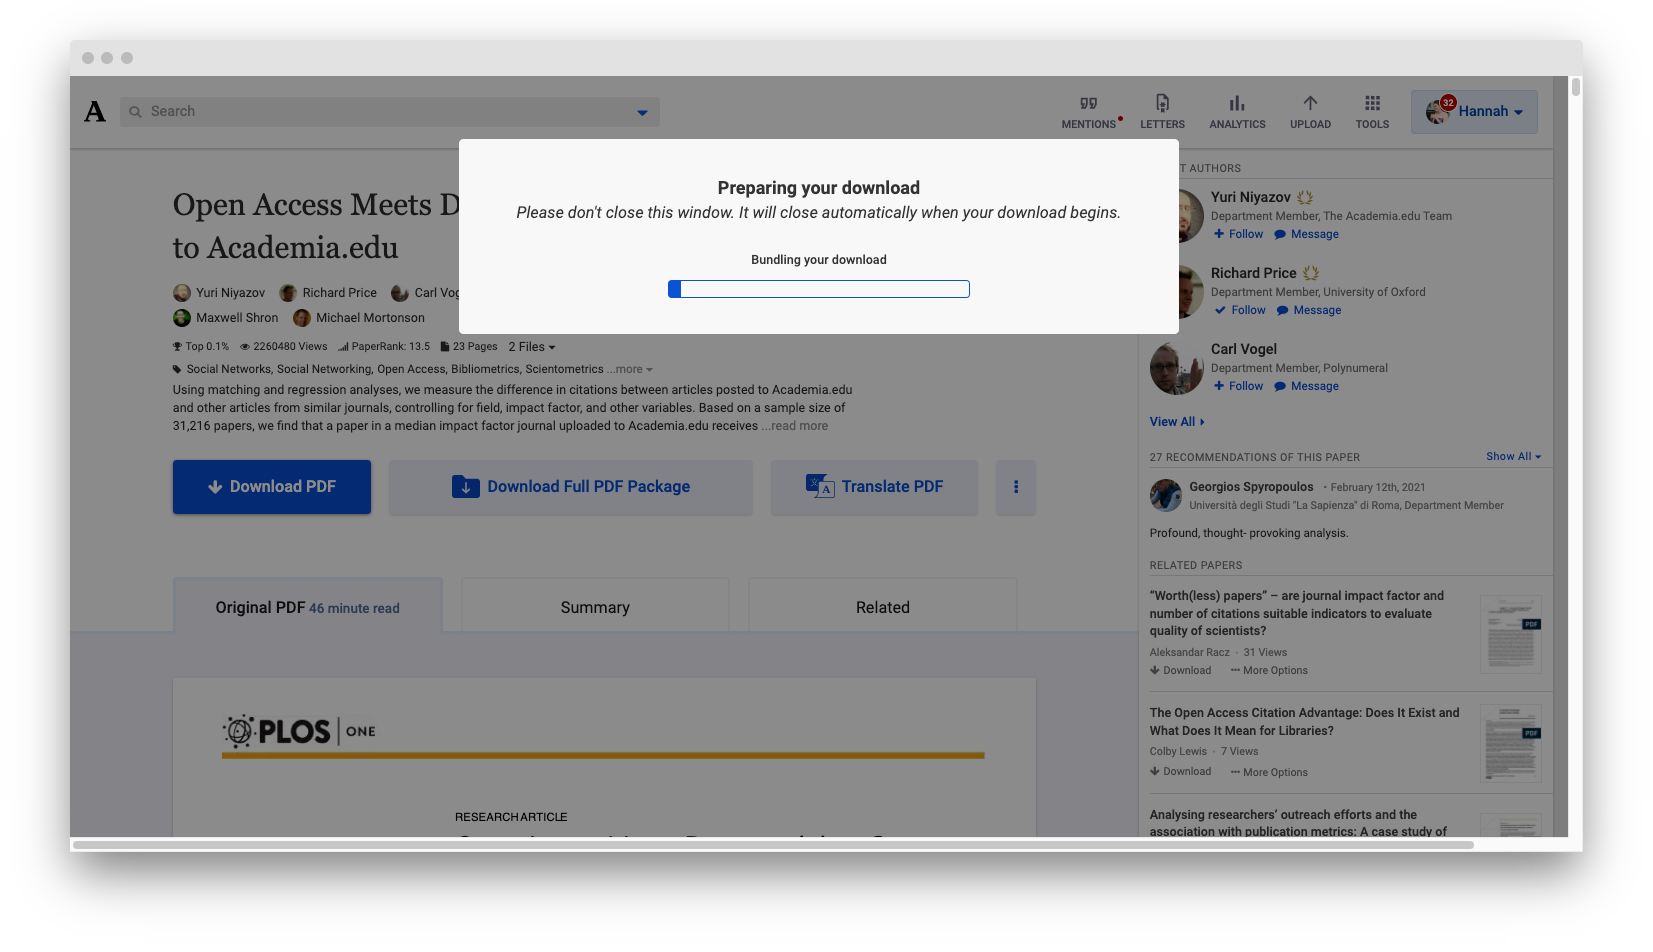Click the pages document icon
The image size is (1653, 952).
point(445,347)
